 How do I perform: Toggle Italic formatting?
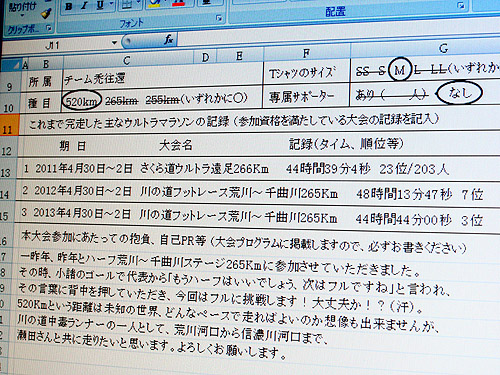point(84,6)
